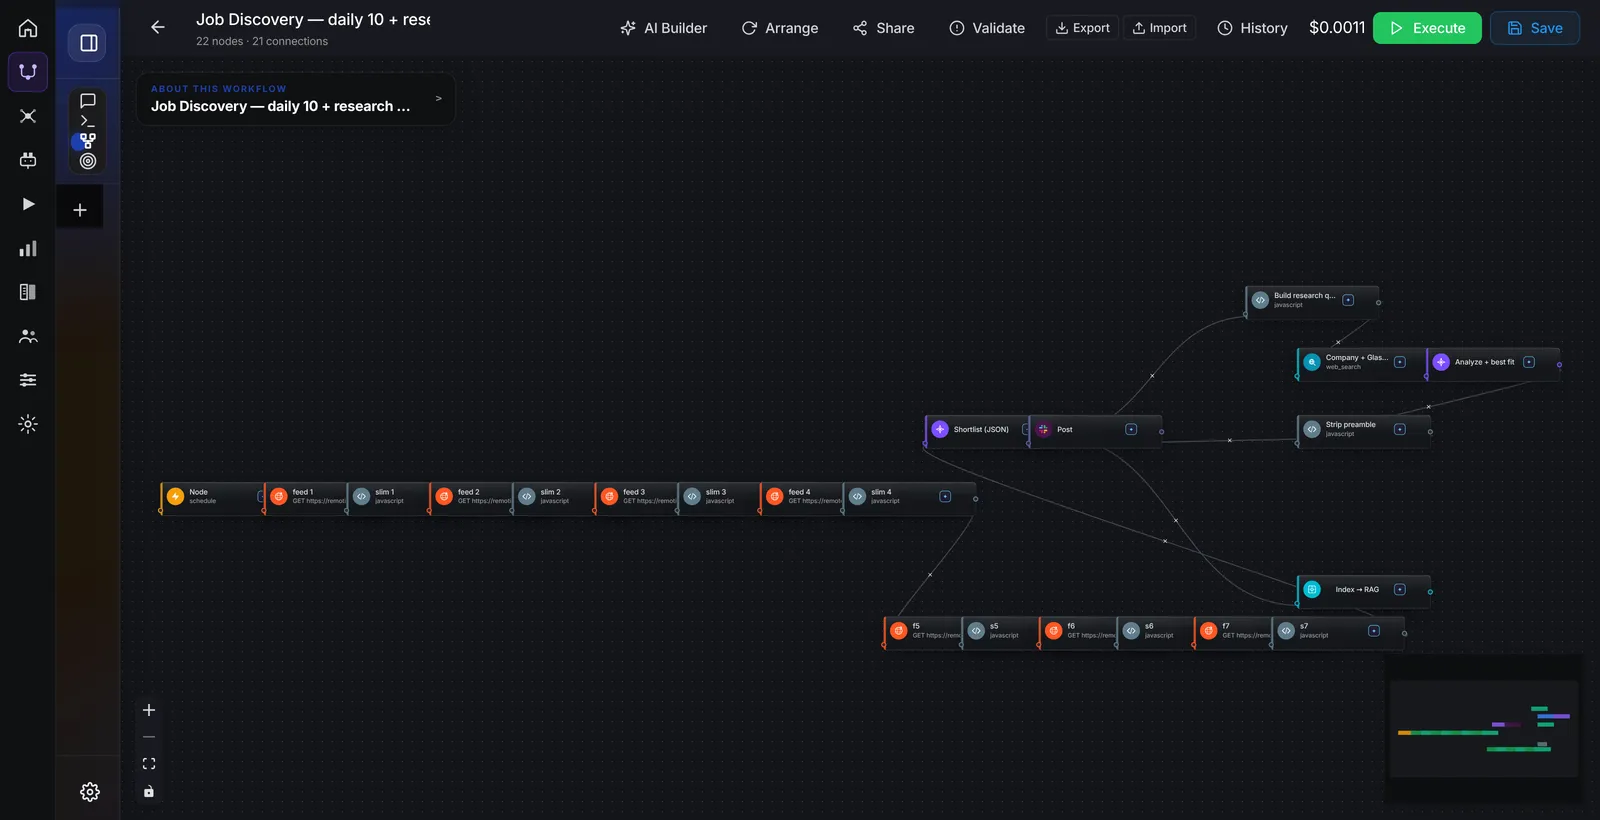Open the Share option

884,28
